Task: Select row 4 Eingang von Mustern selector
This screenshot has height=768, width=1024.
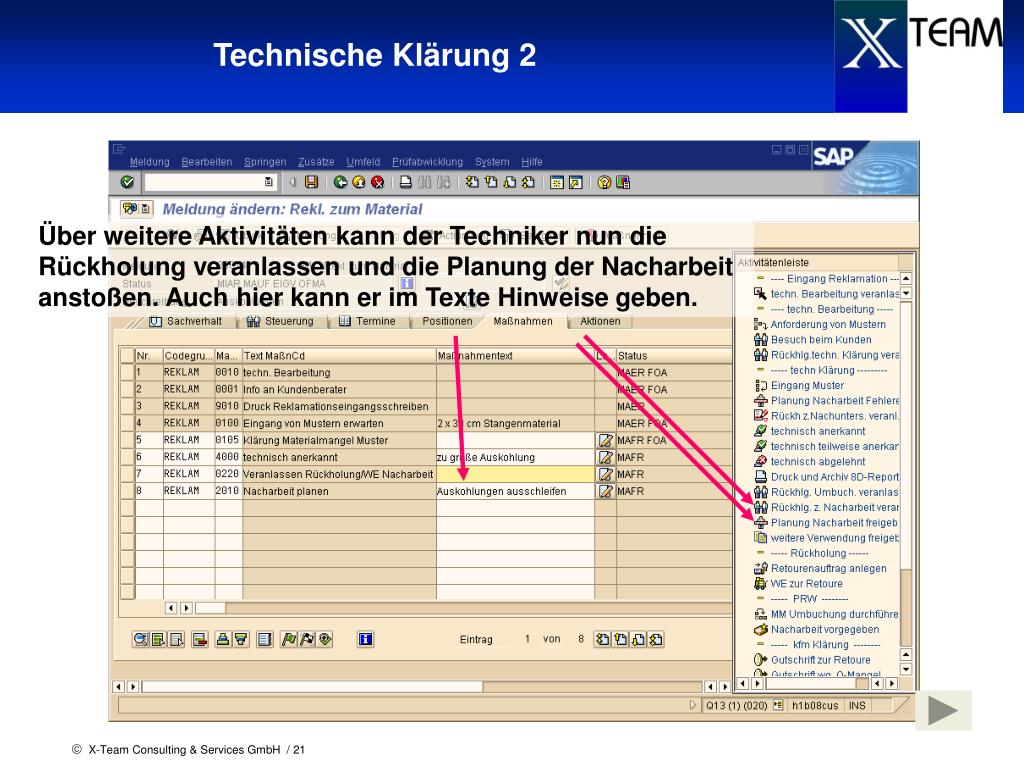Action: coord(127,423)
